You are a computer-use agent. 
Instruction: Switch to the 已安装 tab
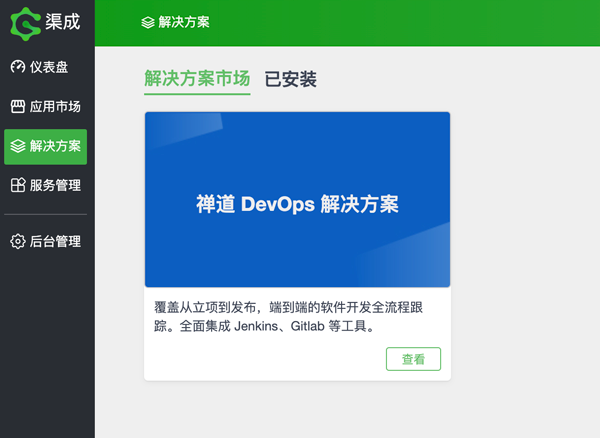point(290,79)
